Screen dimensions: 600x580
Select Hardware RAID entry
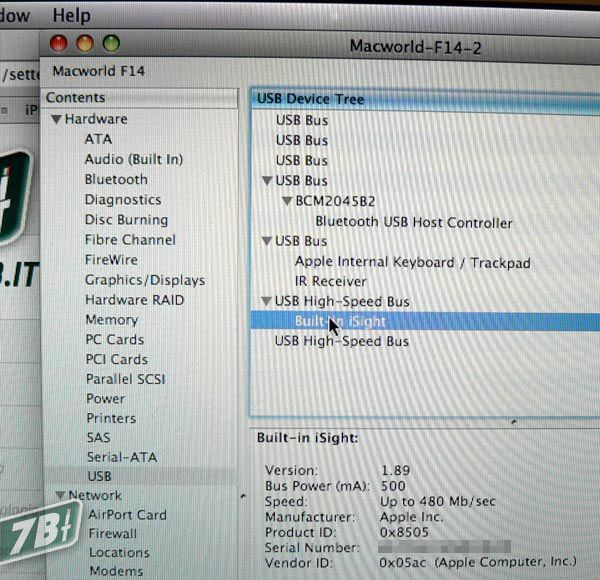(135, 300)
